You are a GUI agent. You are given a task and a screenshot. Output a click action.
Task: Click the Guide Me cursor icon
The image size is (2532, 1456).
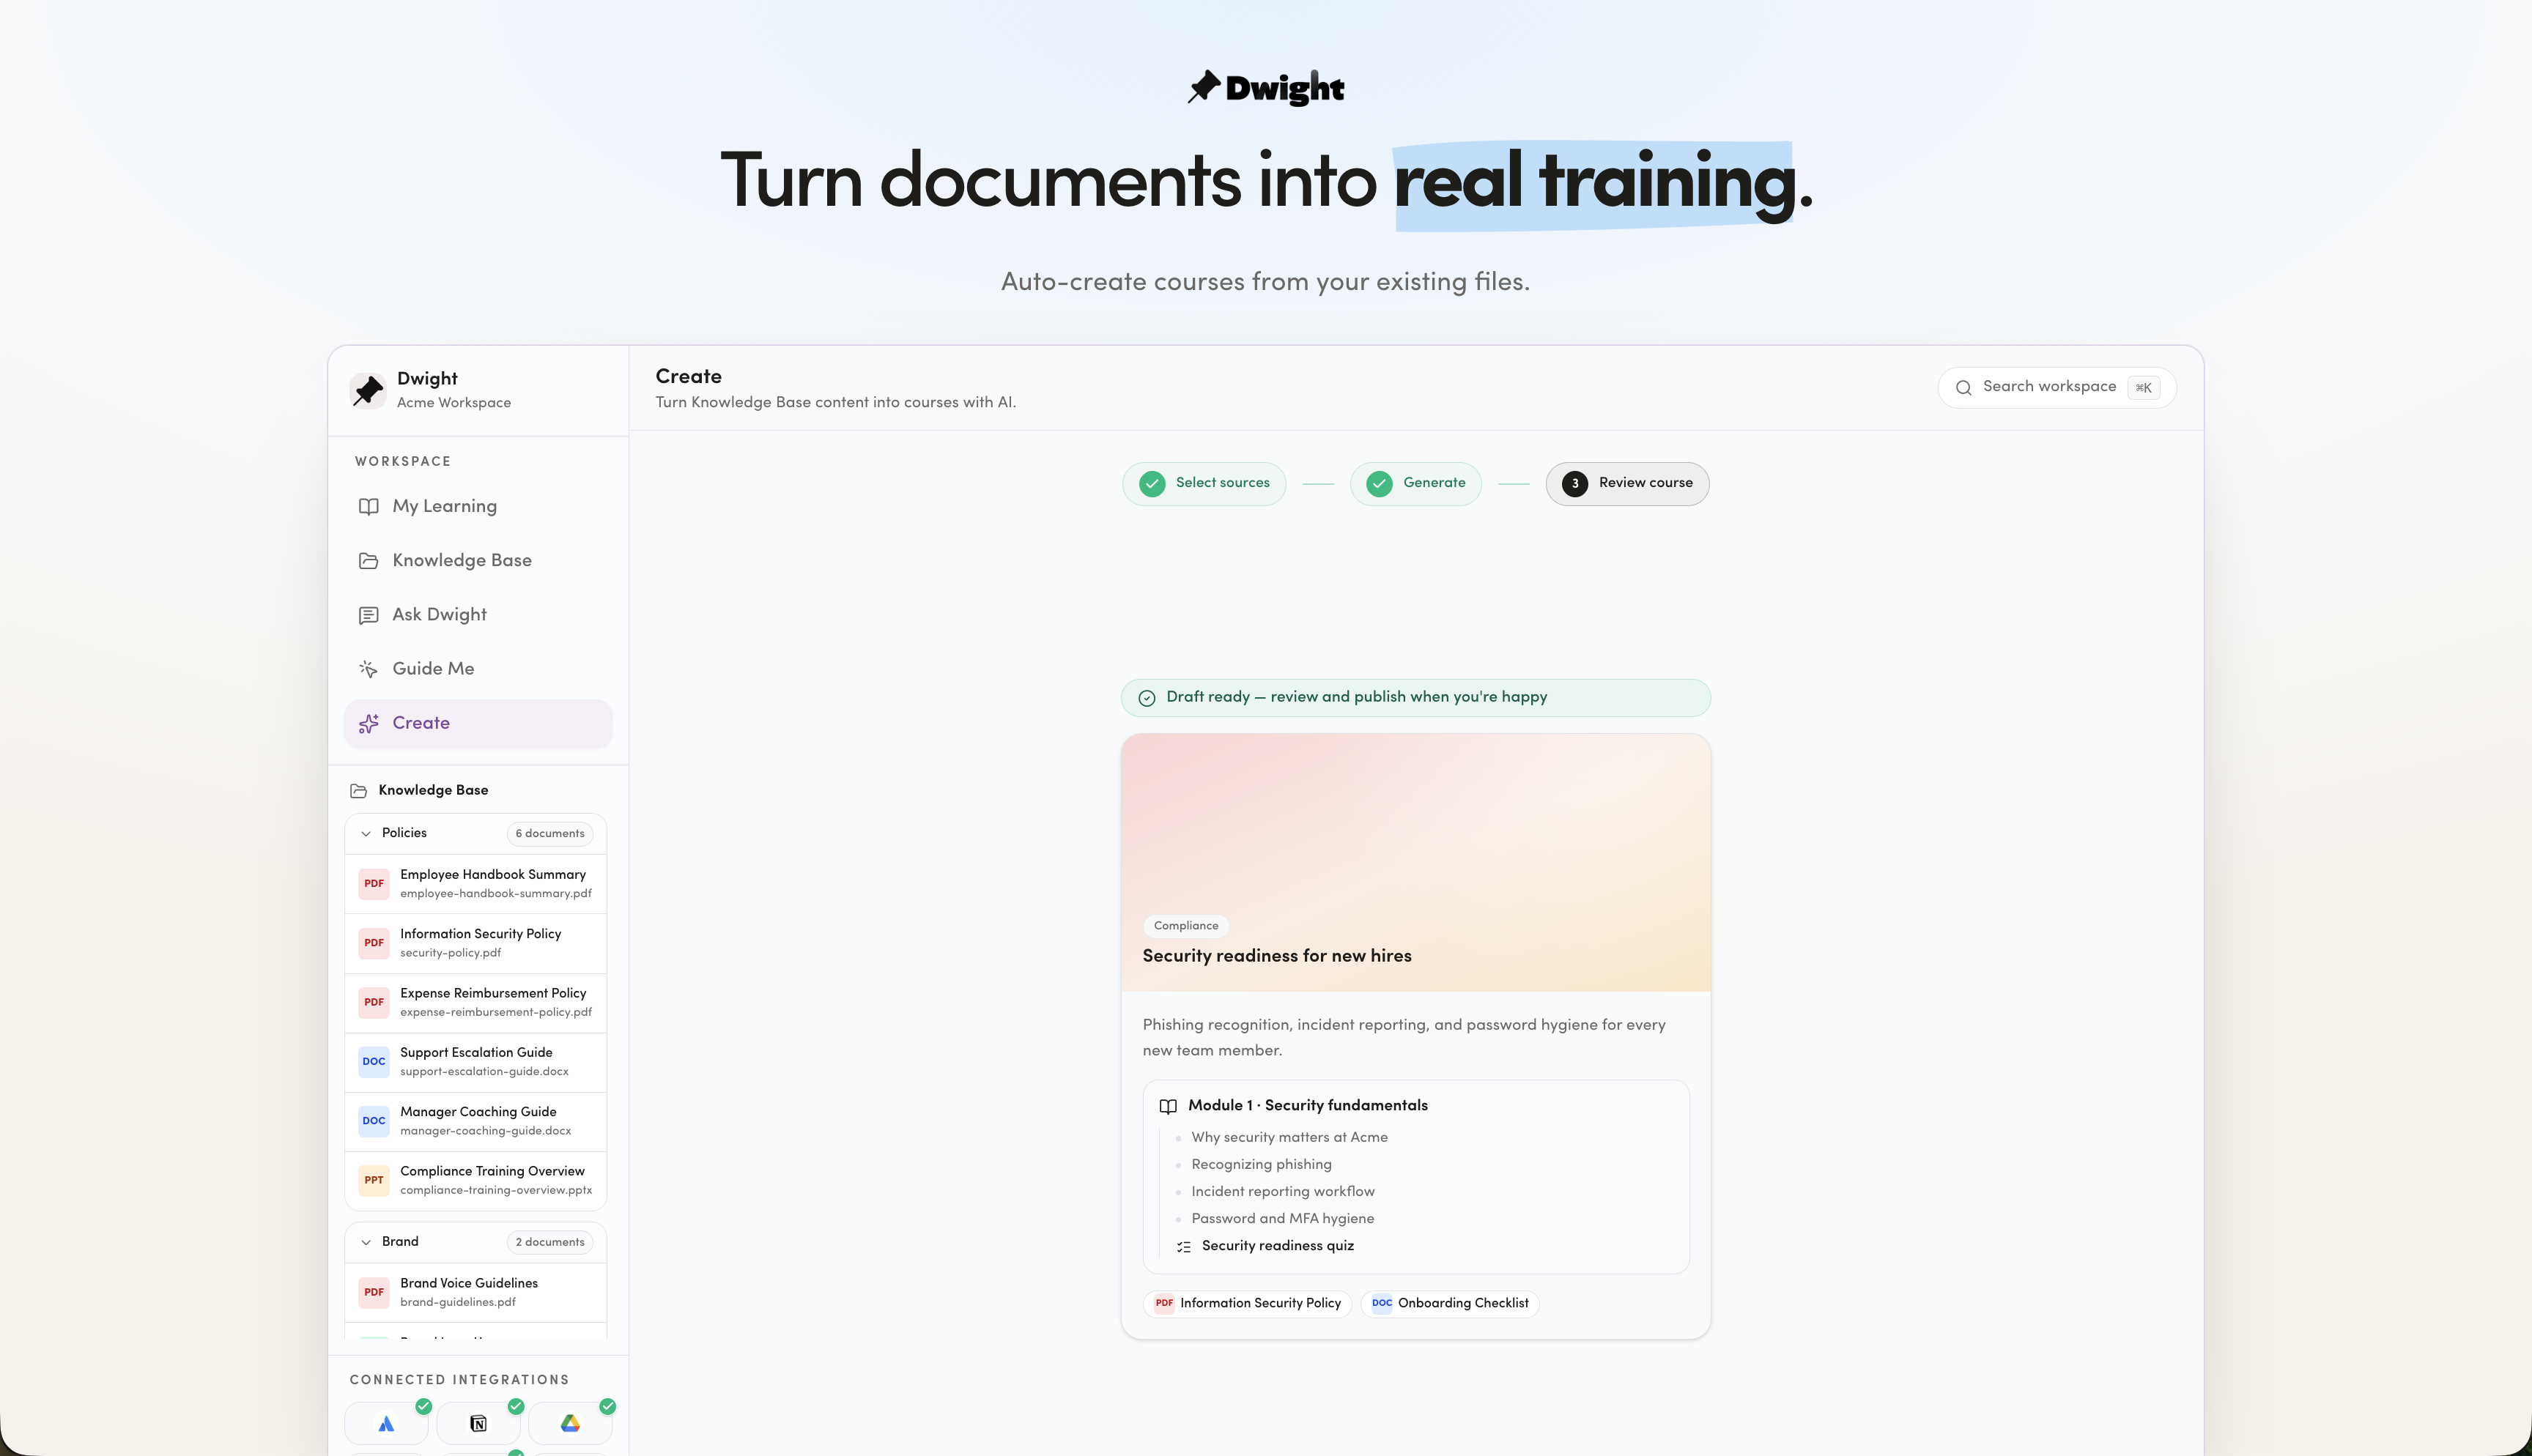(368, 669)
